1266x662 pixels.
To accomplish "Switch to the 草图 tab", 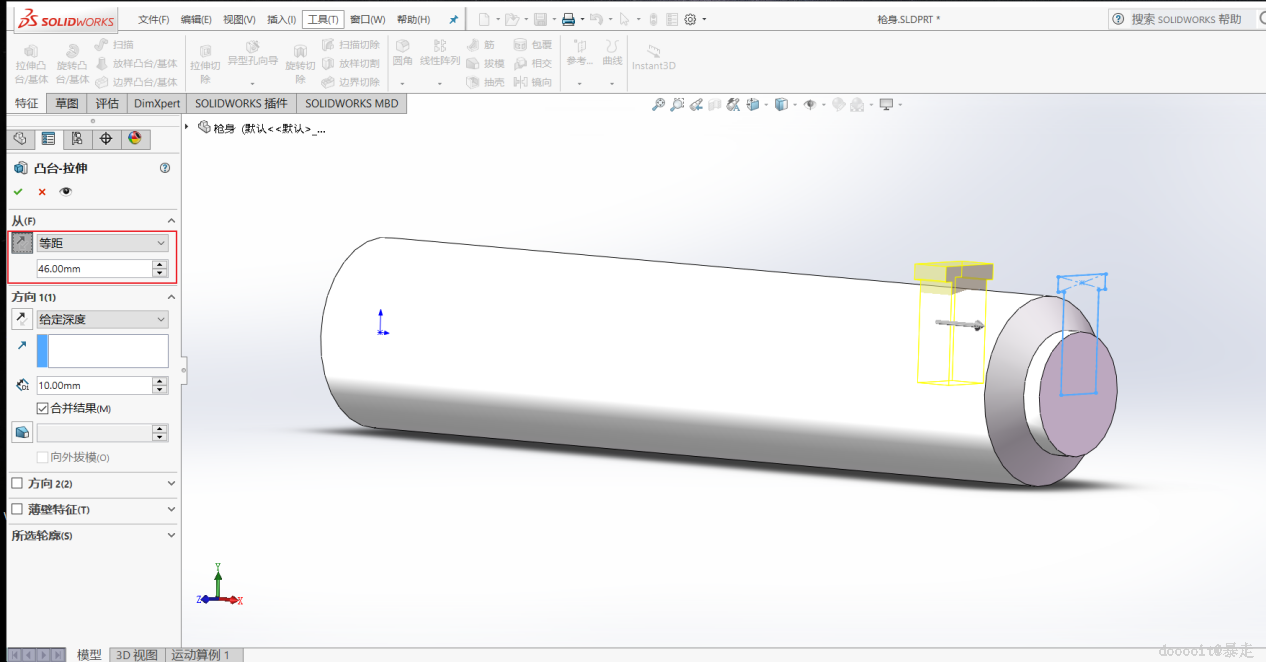I will tap(67, 103).
